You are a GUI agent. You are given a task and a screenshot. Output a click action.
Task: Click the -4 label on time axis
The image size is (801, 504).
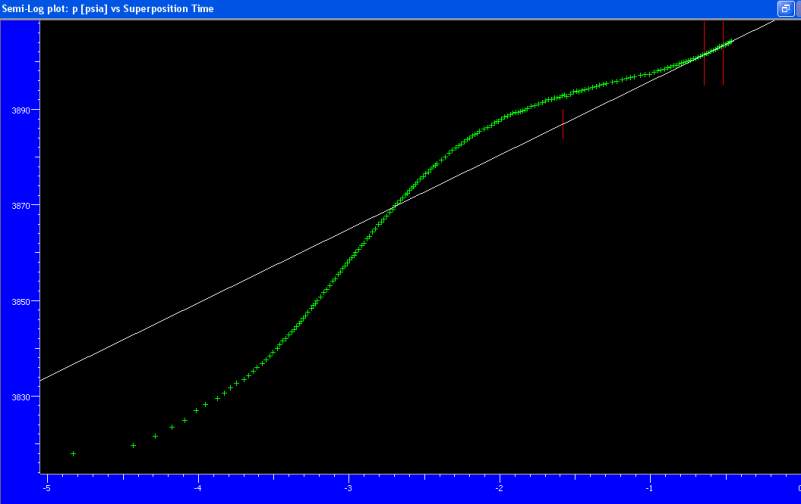(197, 489)
